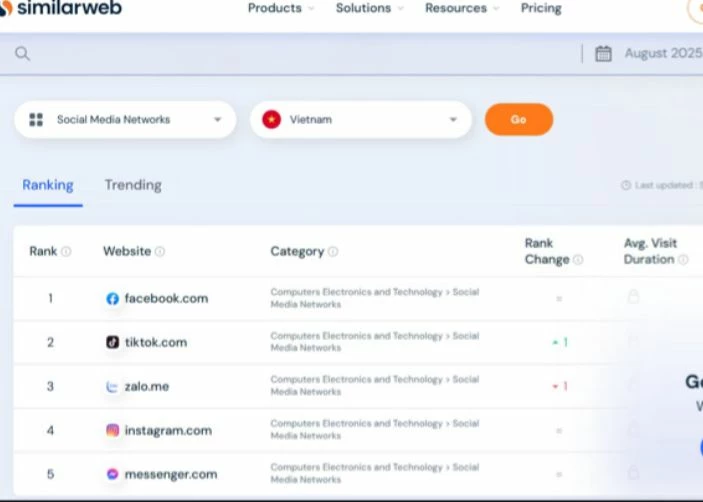Select the Ranking tab
This screenshot has width=703, height=502.
pos(48,185)
